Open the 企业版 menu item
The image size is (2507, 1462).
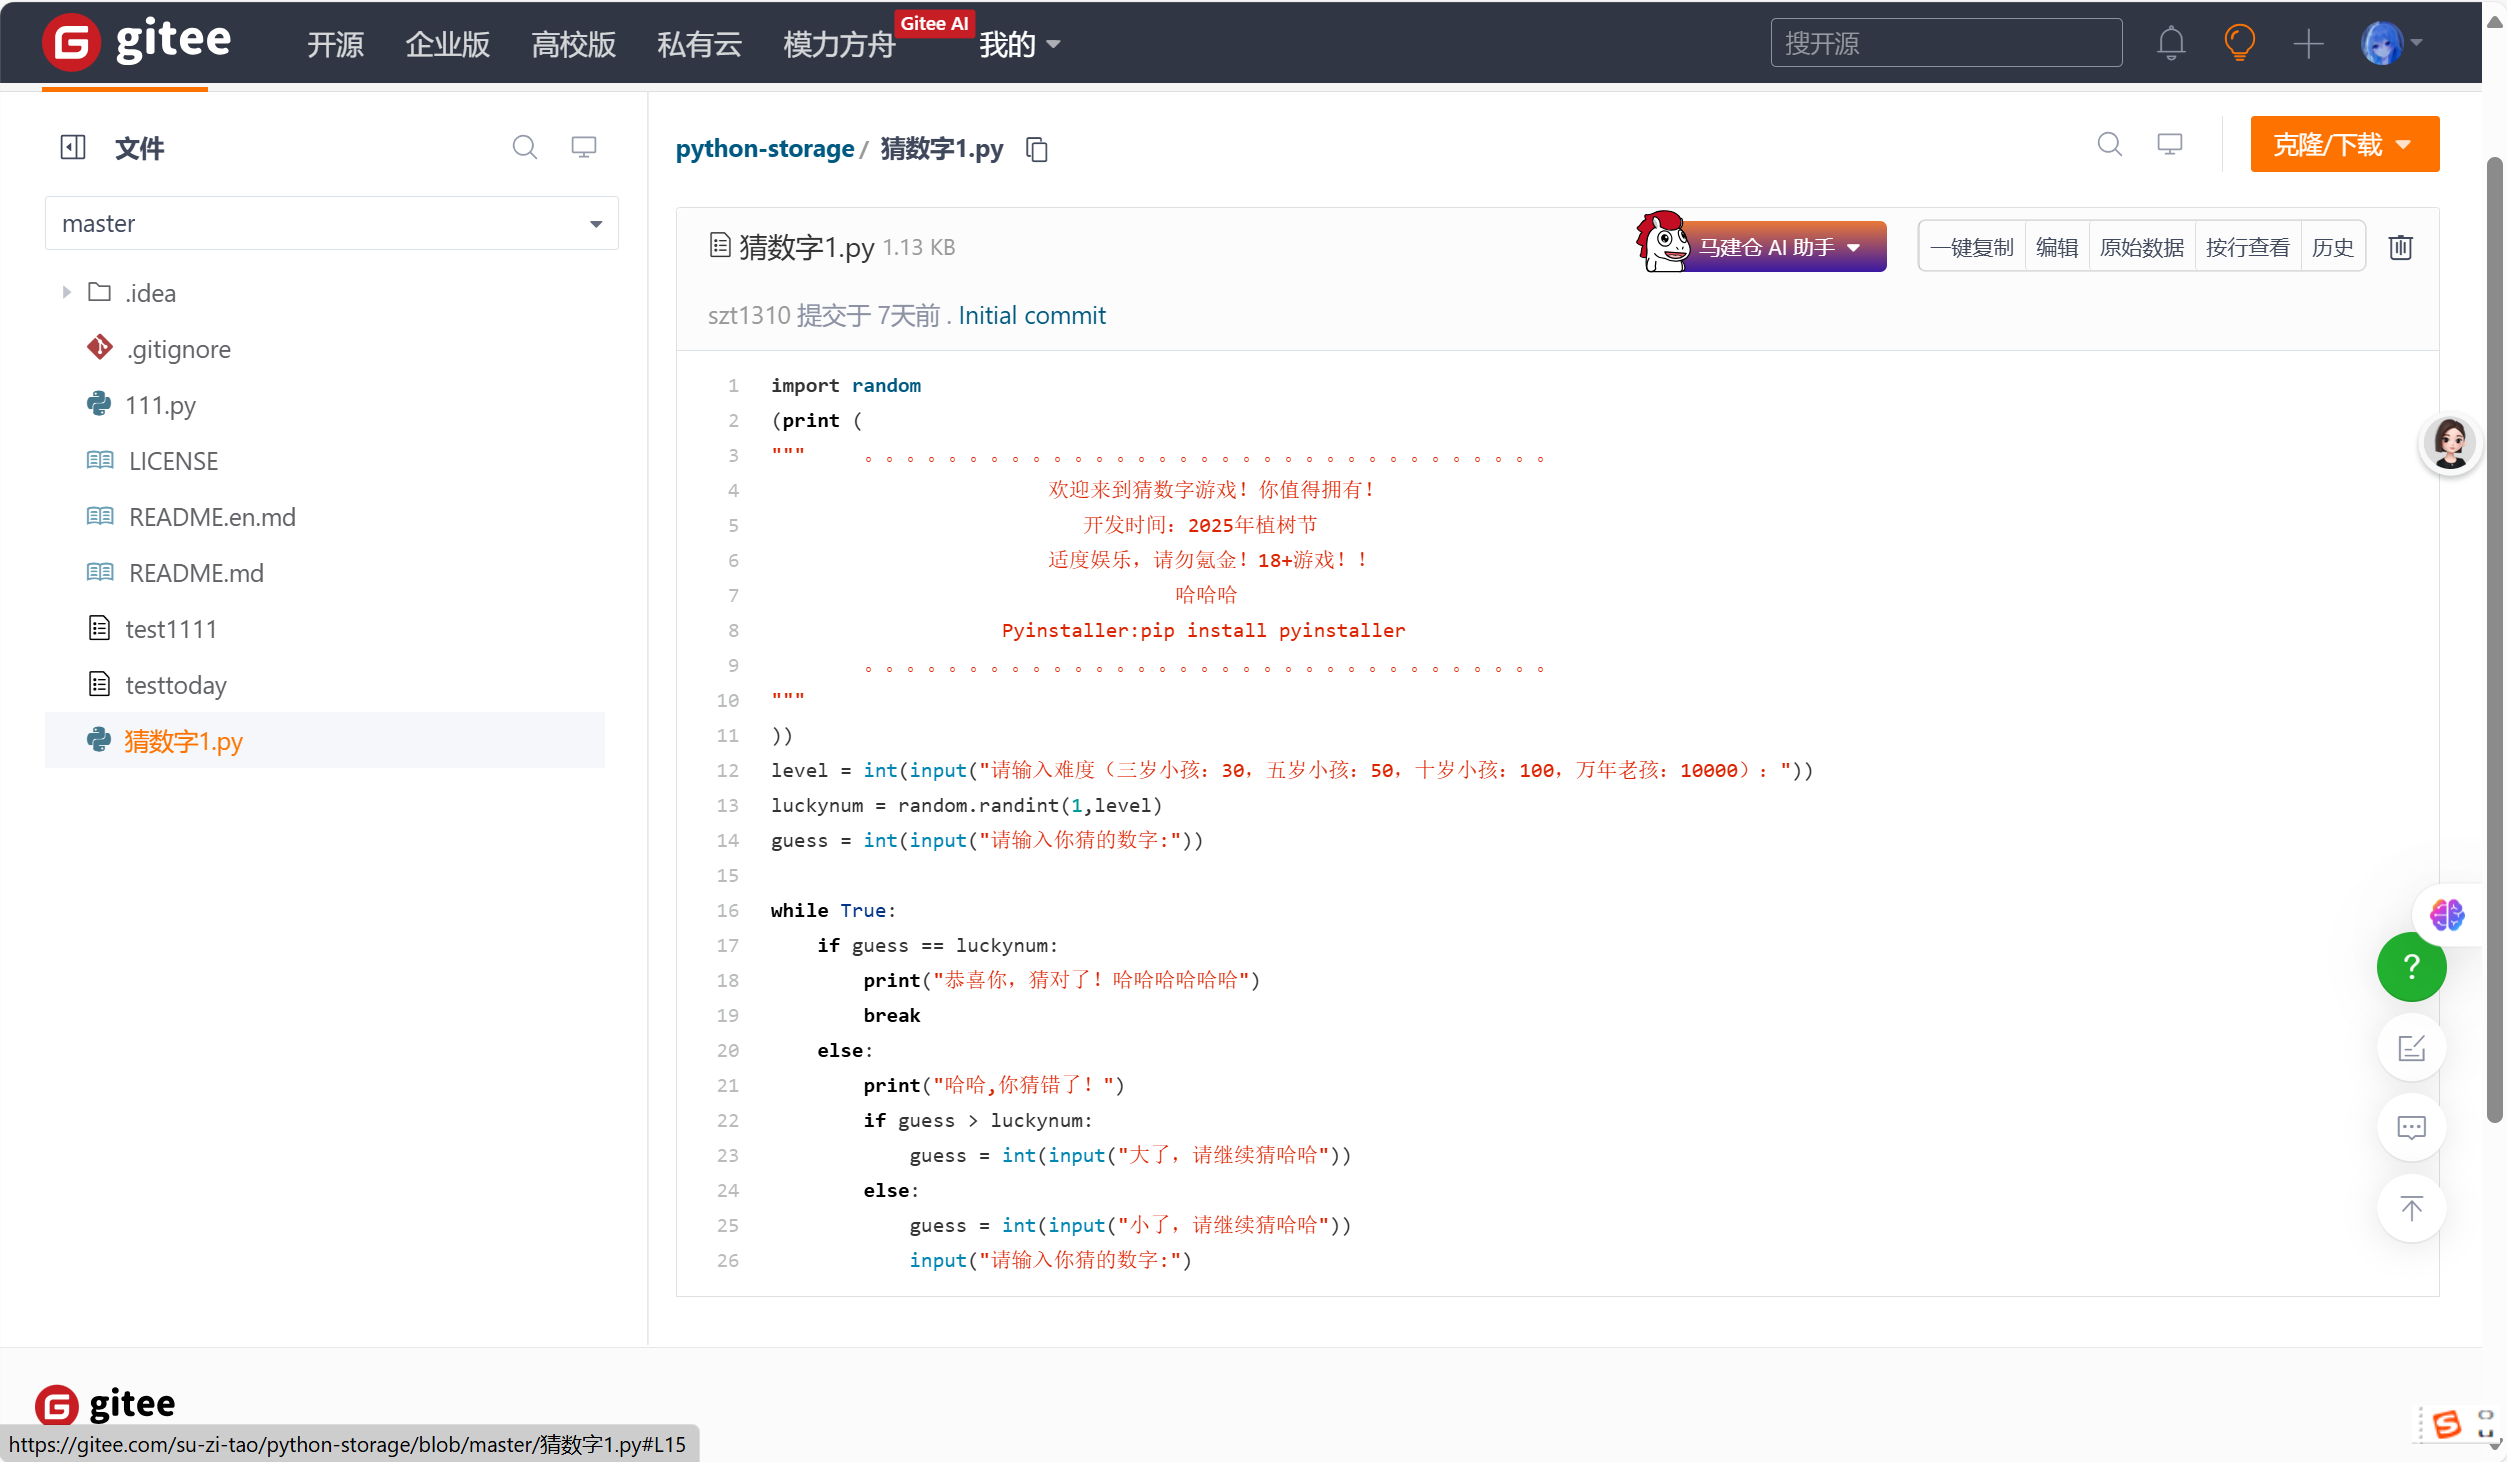pos(447,44)
